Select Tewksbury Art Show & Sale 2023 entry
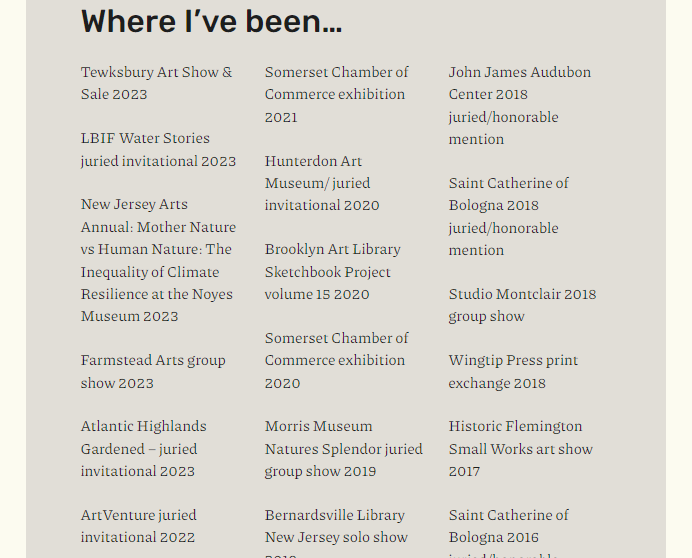Screen dimensions: 692x558 click(x=156, y=83)
